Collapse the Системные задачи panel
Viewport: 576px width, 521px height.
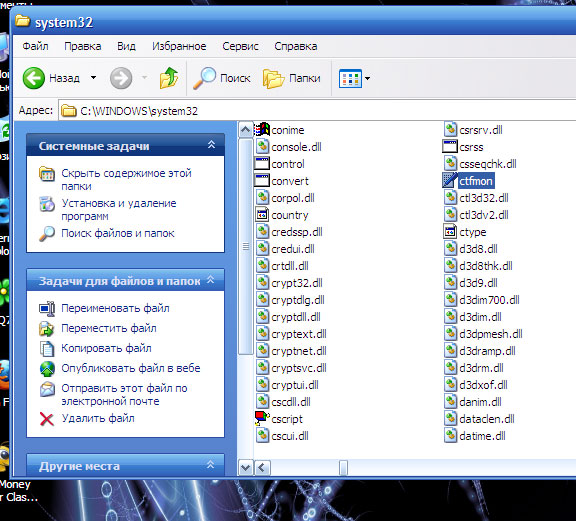click(211, 145)
